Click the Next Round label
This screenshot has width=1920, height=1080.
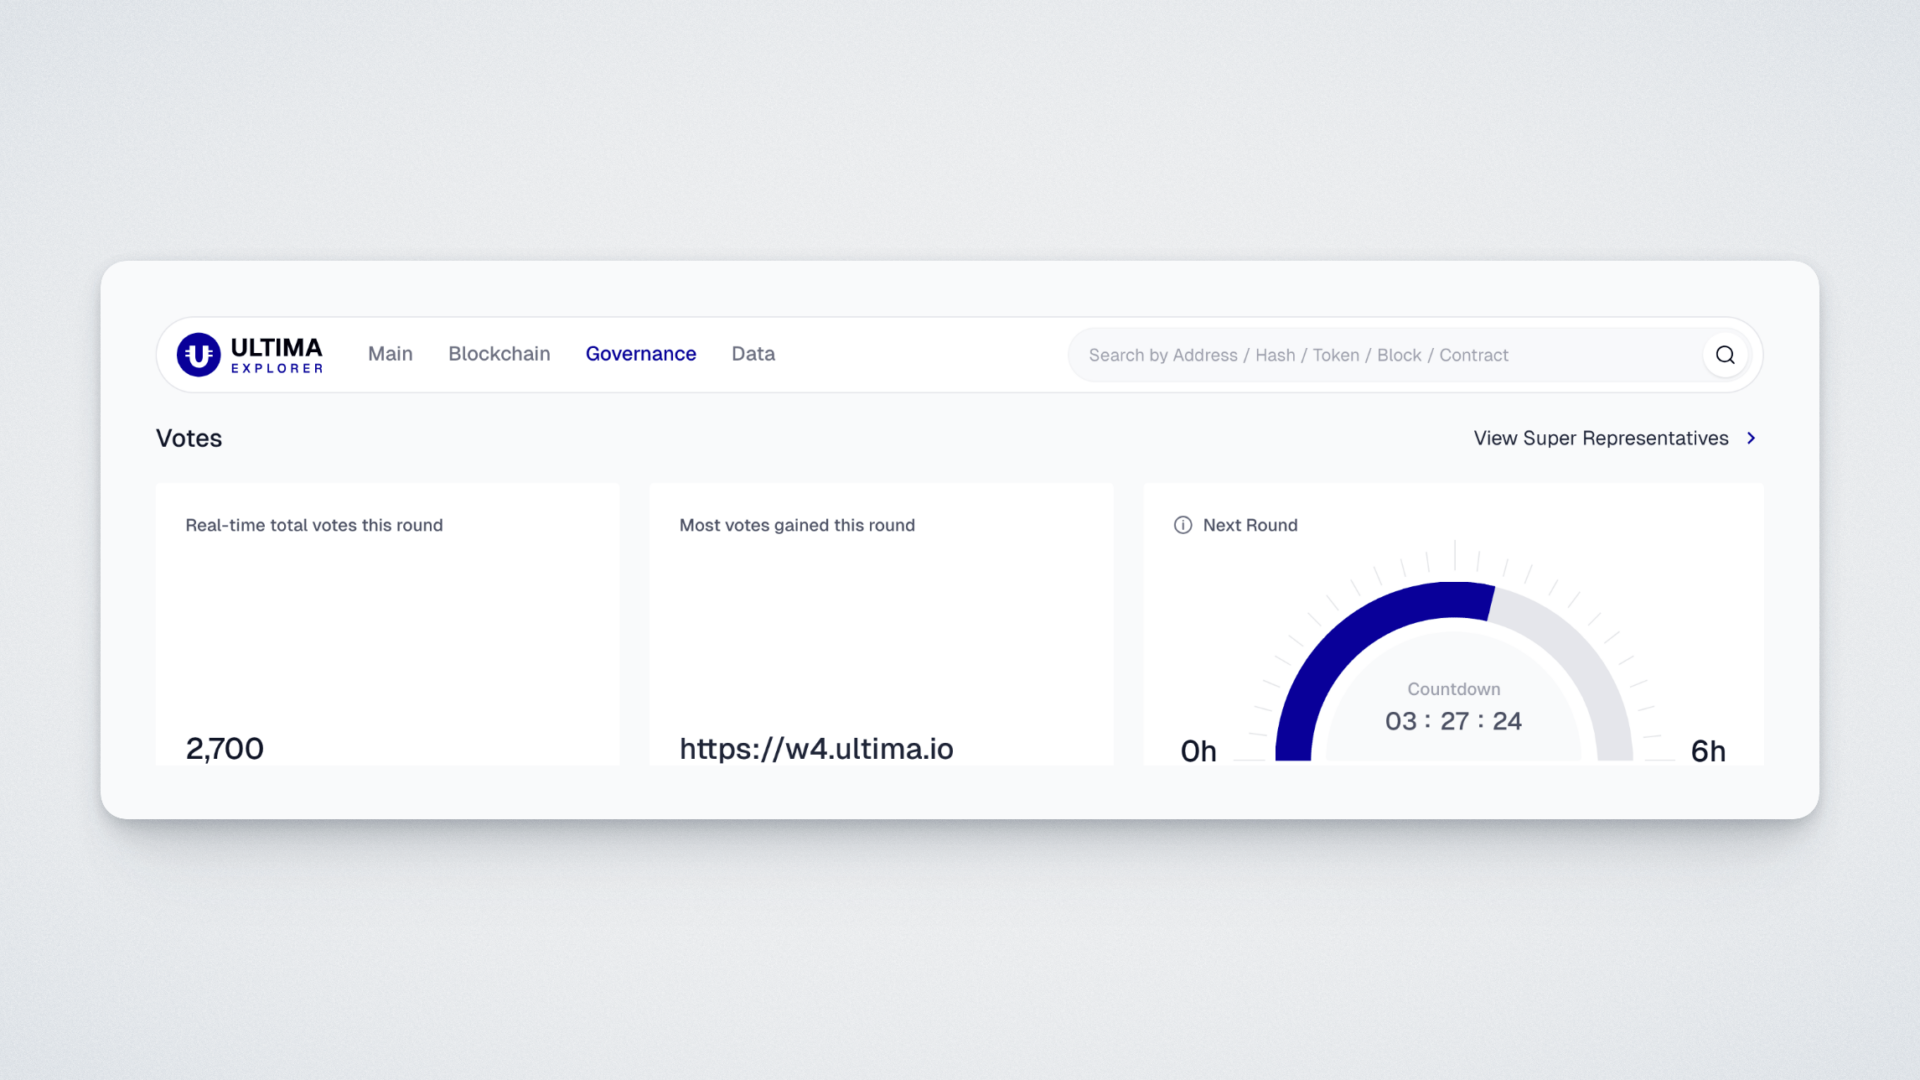click(x=1250, y=525)
